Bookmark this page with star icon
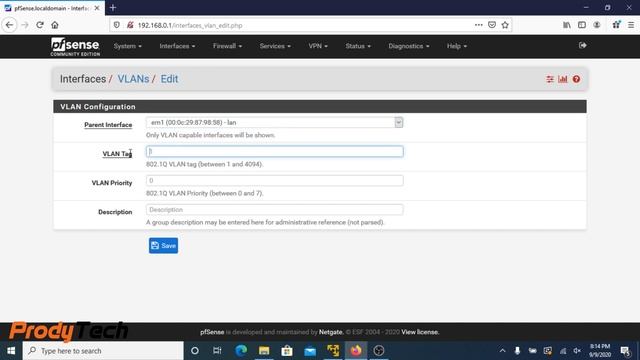This screenshot has width=640, height=360. (x=505, y=25)
